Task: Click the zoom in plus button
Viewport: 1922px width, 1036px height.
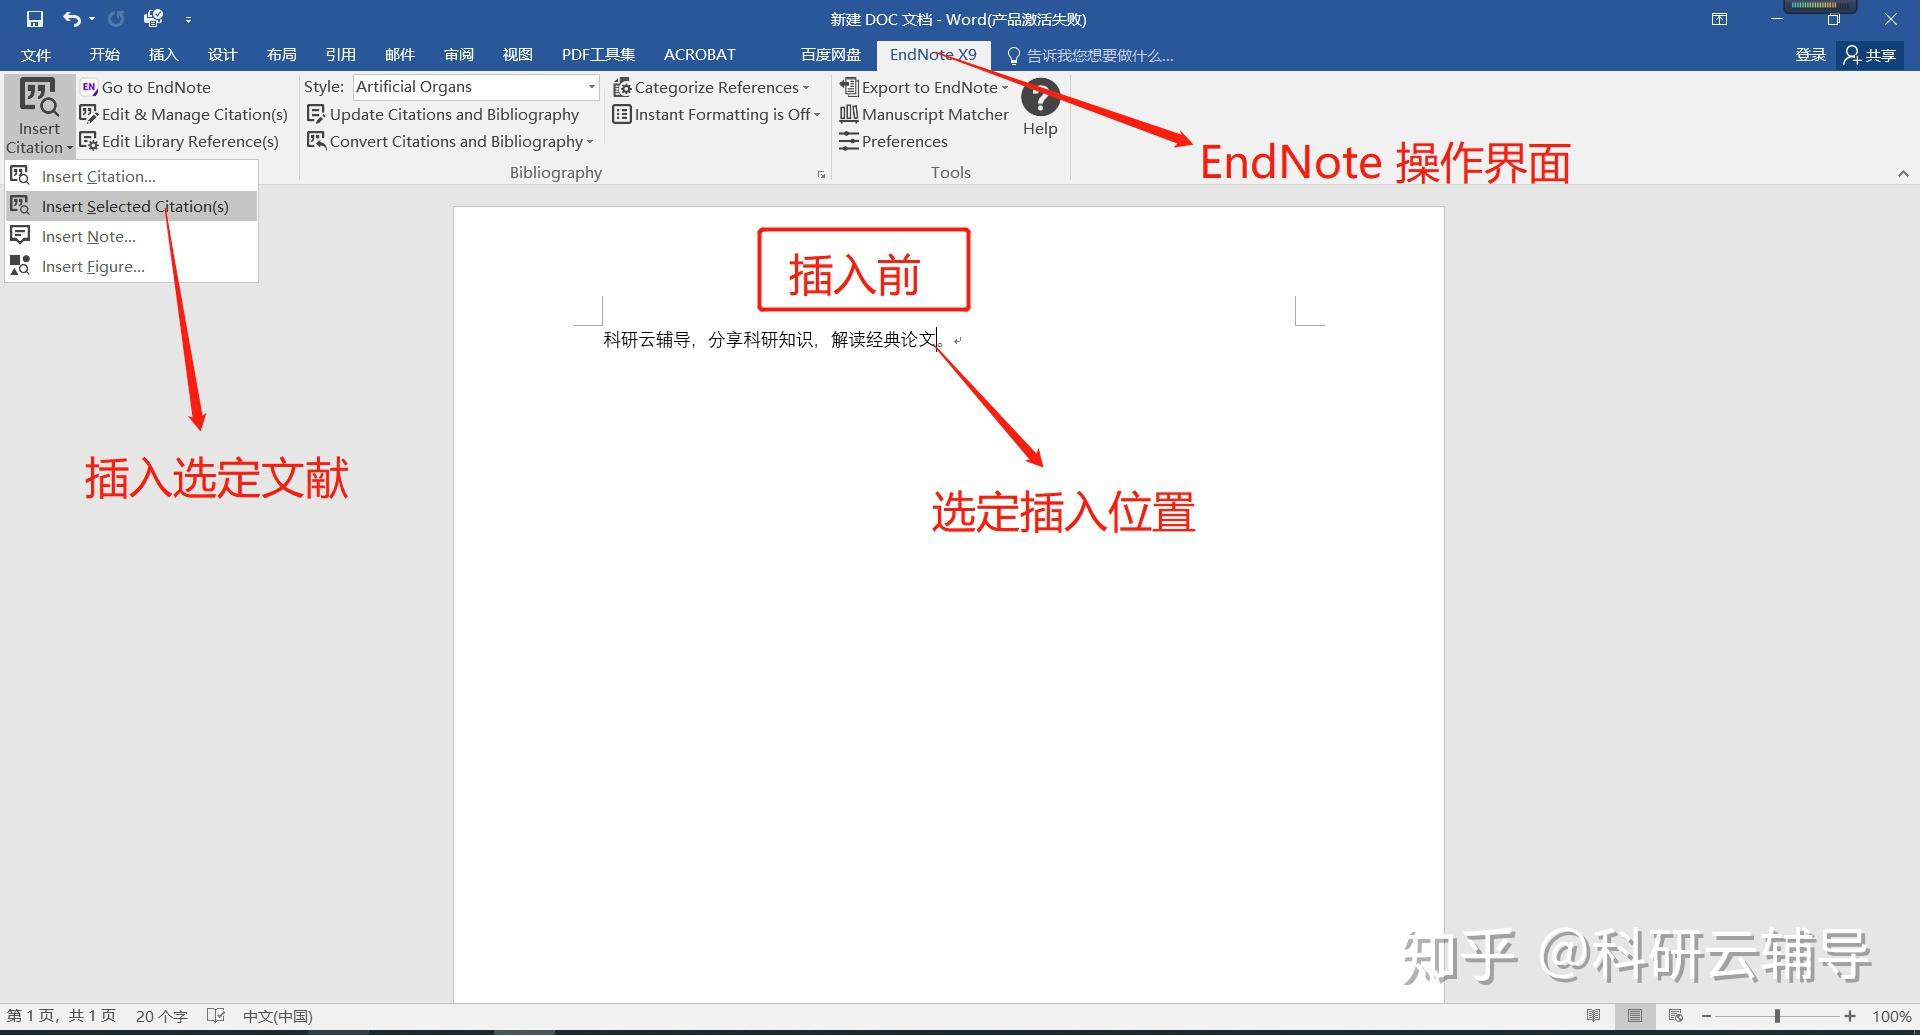Action: coord(1850,1016)
